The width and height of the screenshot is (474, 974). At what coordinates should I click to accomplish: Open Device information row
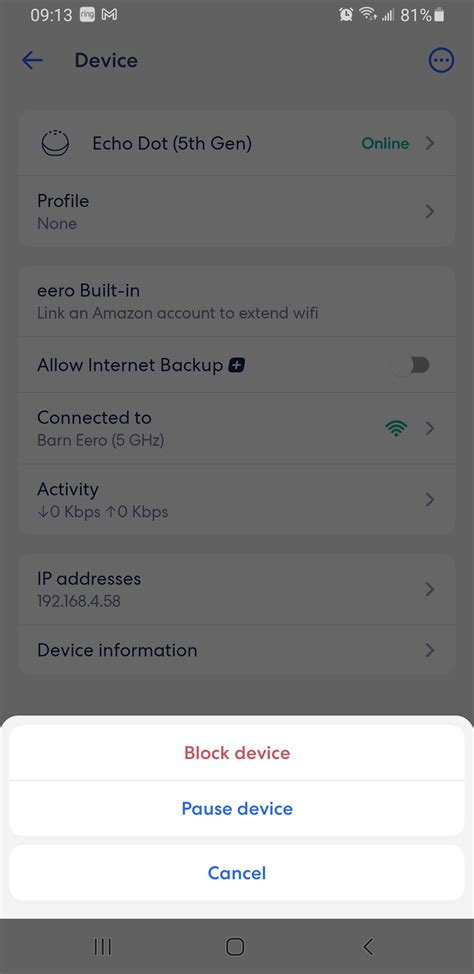pyautogui.click(x=237, y=650)
